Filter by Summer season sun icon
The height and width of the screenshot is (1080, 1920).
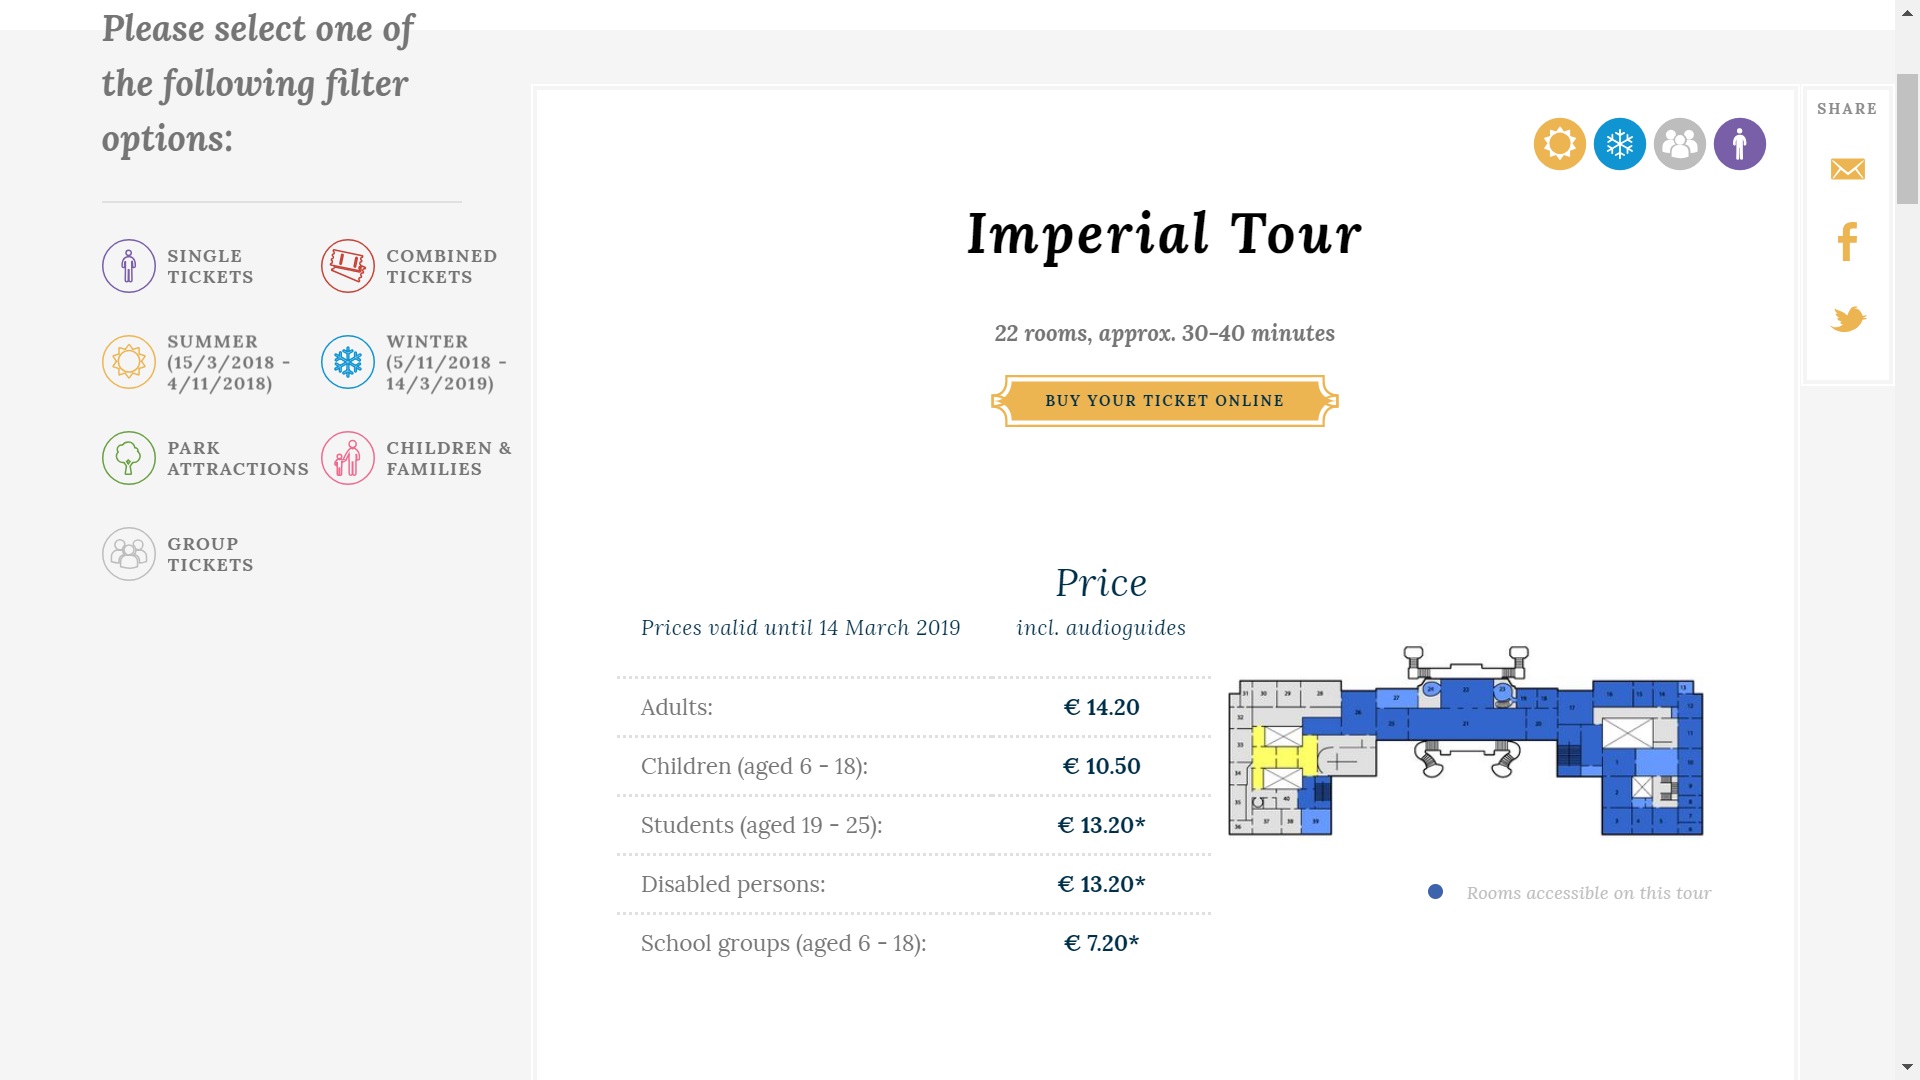point(129,362)
